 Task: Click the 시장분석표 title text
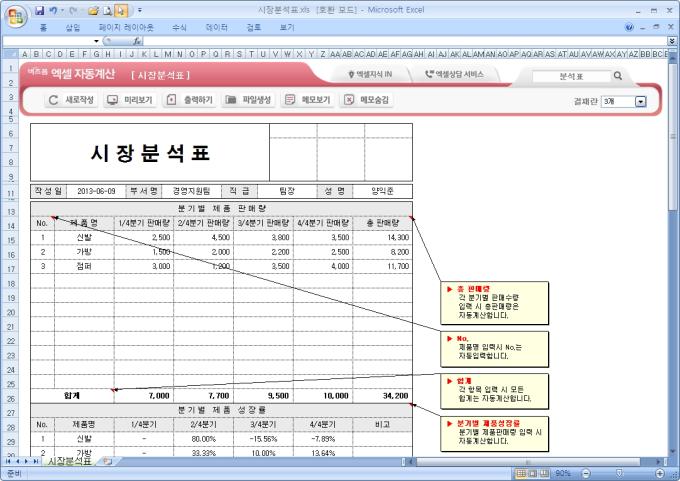tap(150, 153)
